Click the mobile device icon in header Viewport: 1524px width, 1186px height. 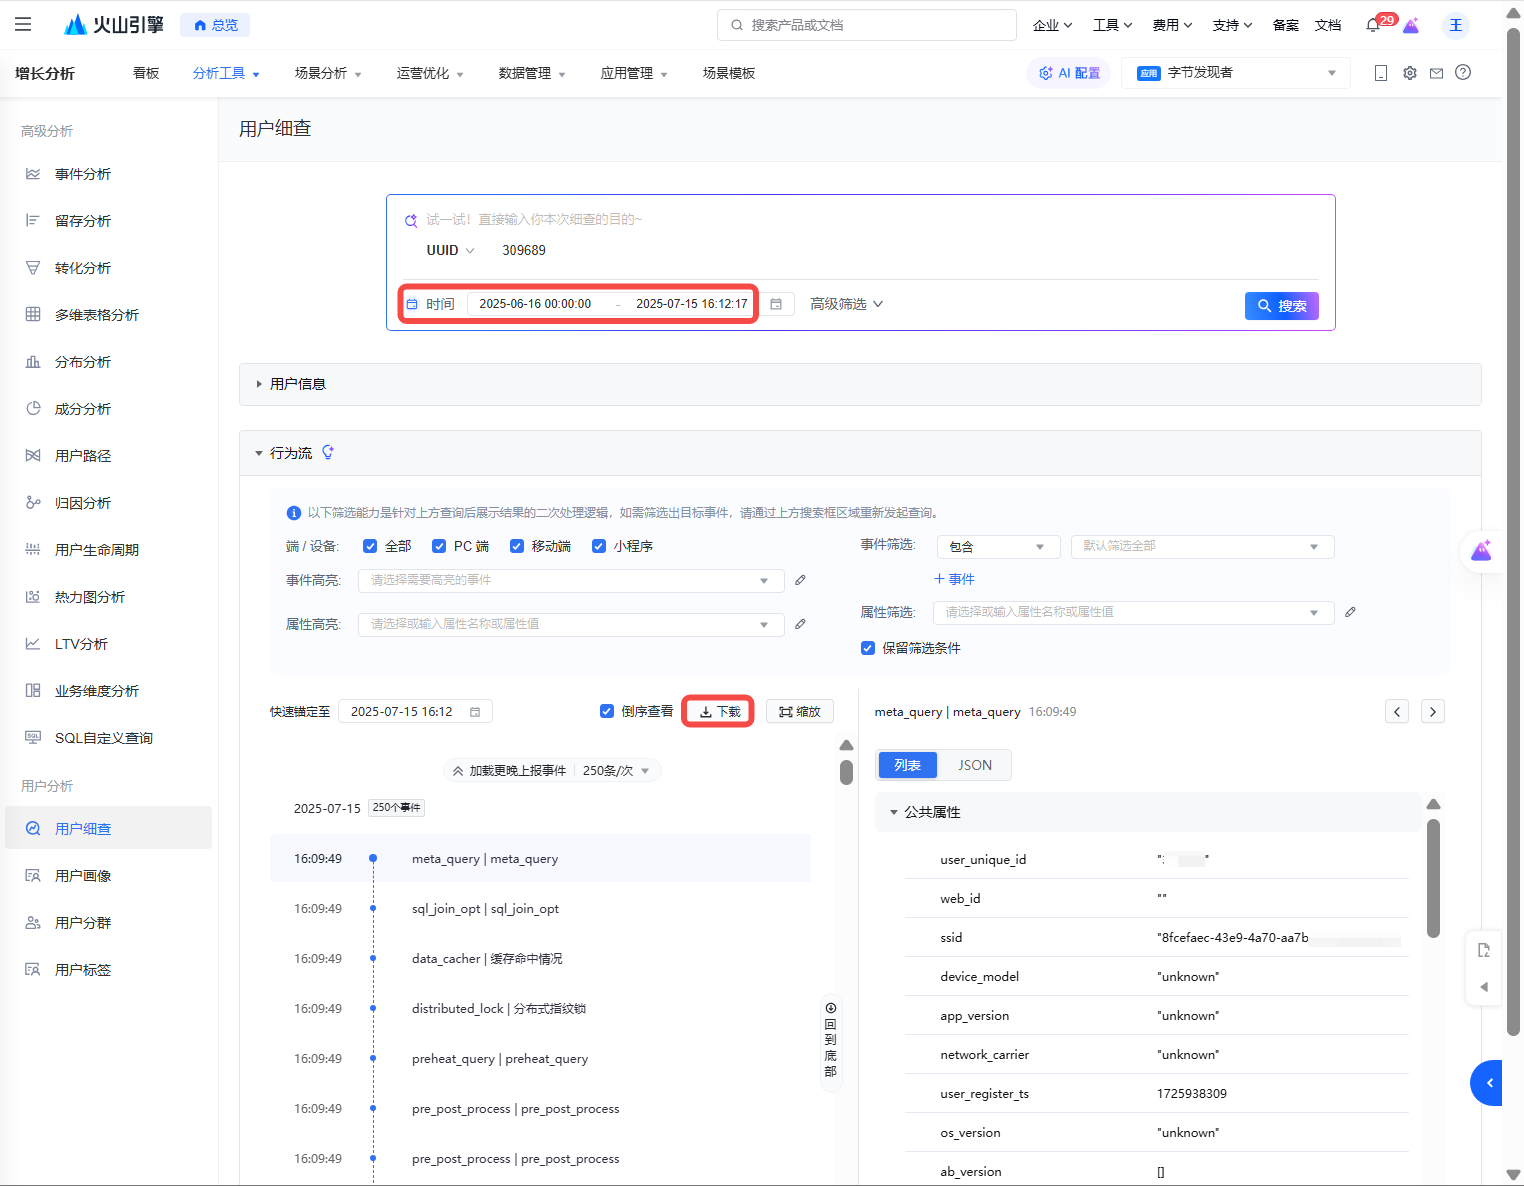coord(1381,73)
